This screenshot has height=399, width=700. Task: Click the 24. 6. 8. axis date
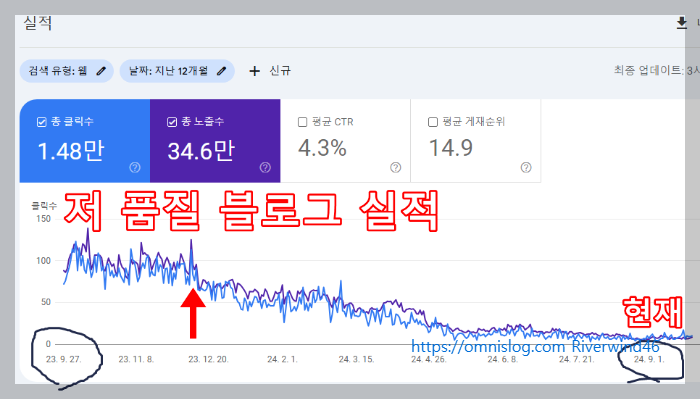pyautogui.click(x=503, y=359)
